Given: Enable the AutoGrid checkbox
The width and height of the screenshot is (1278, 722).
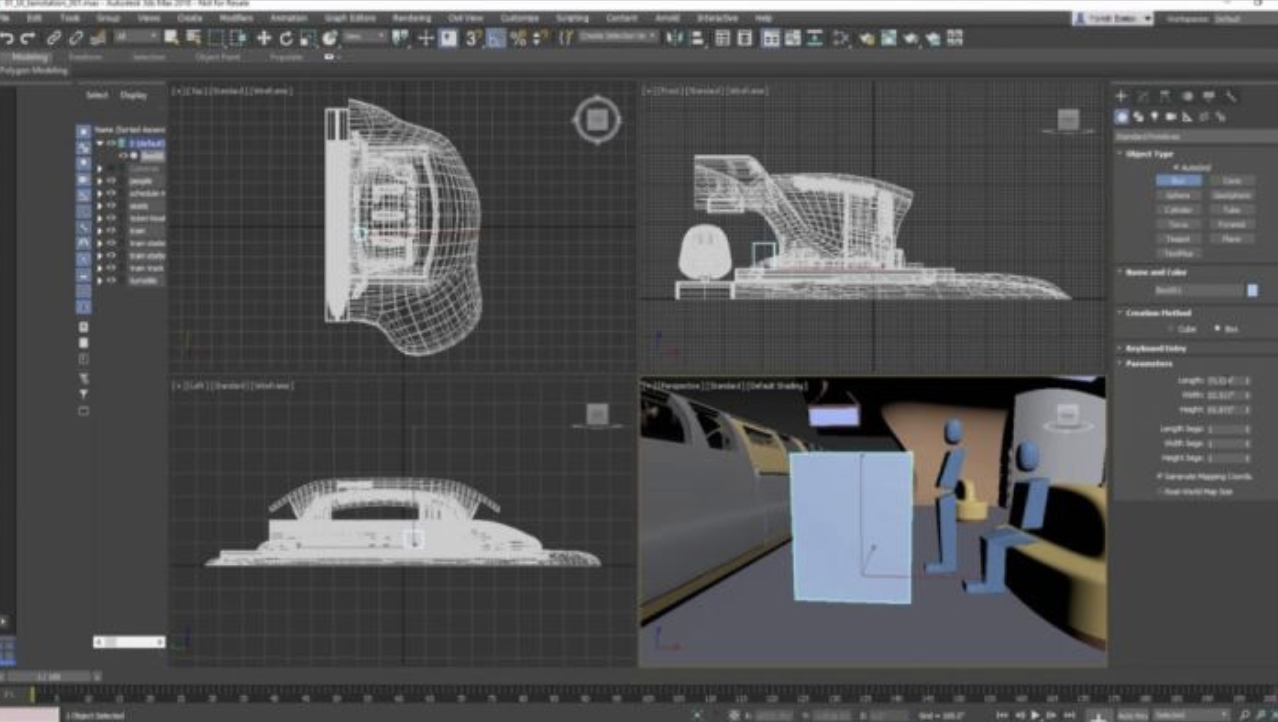Looking at the screenshot, I should (1176, 167).
